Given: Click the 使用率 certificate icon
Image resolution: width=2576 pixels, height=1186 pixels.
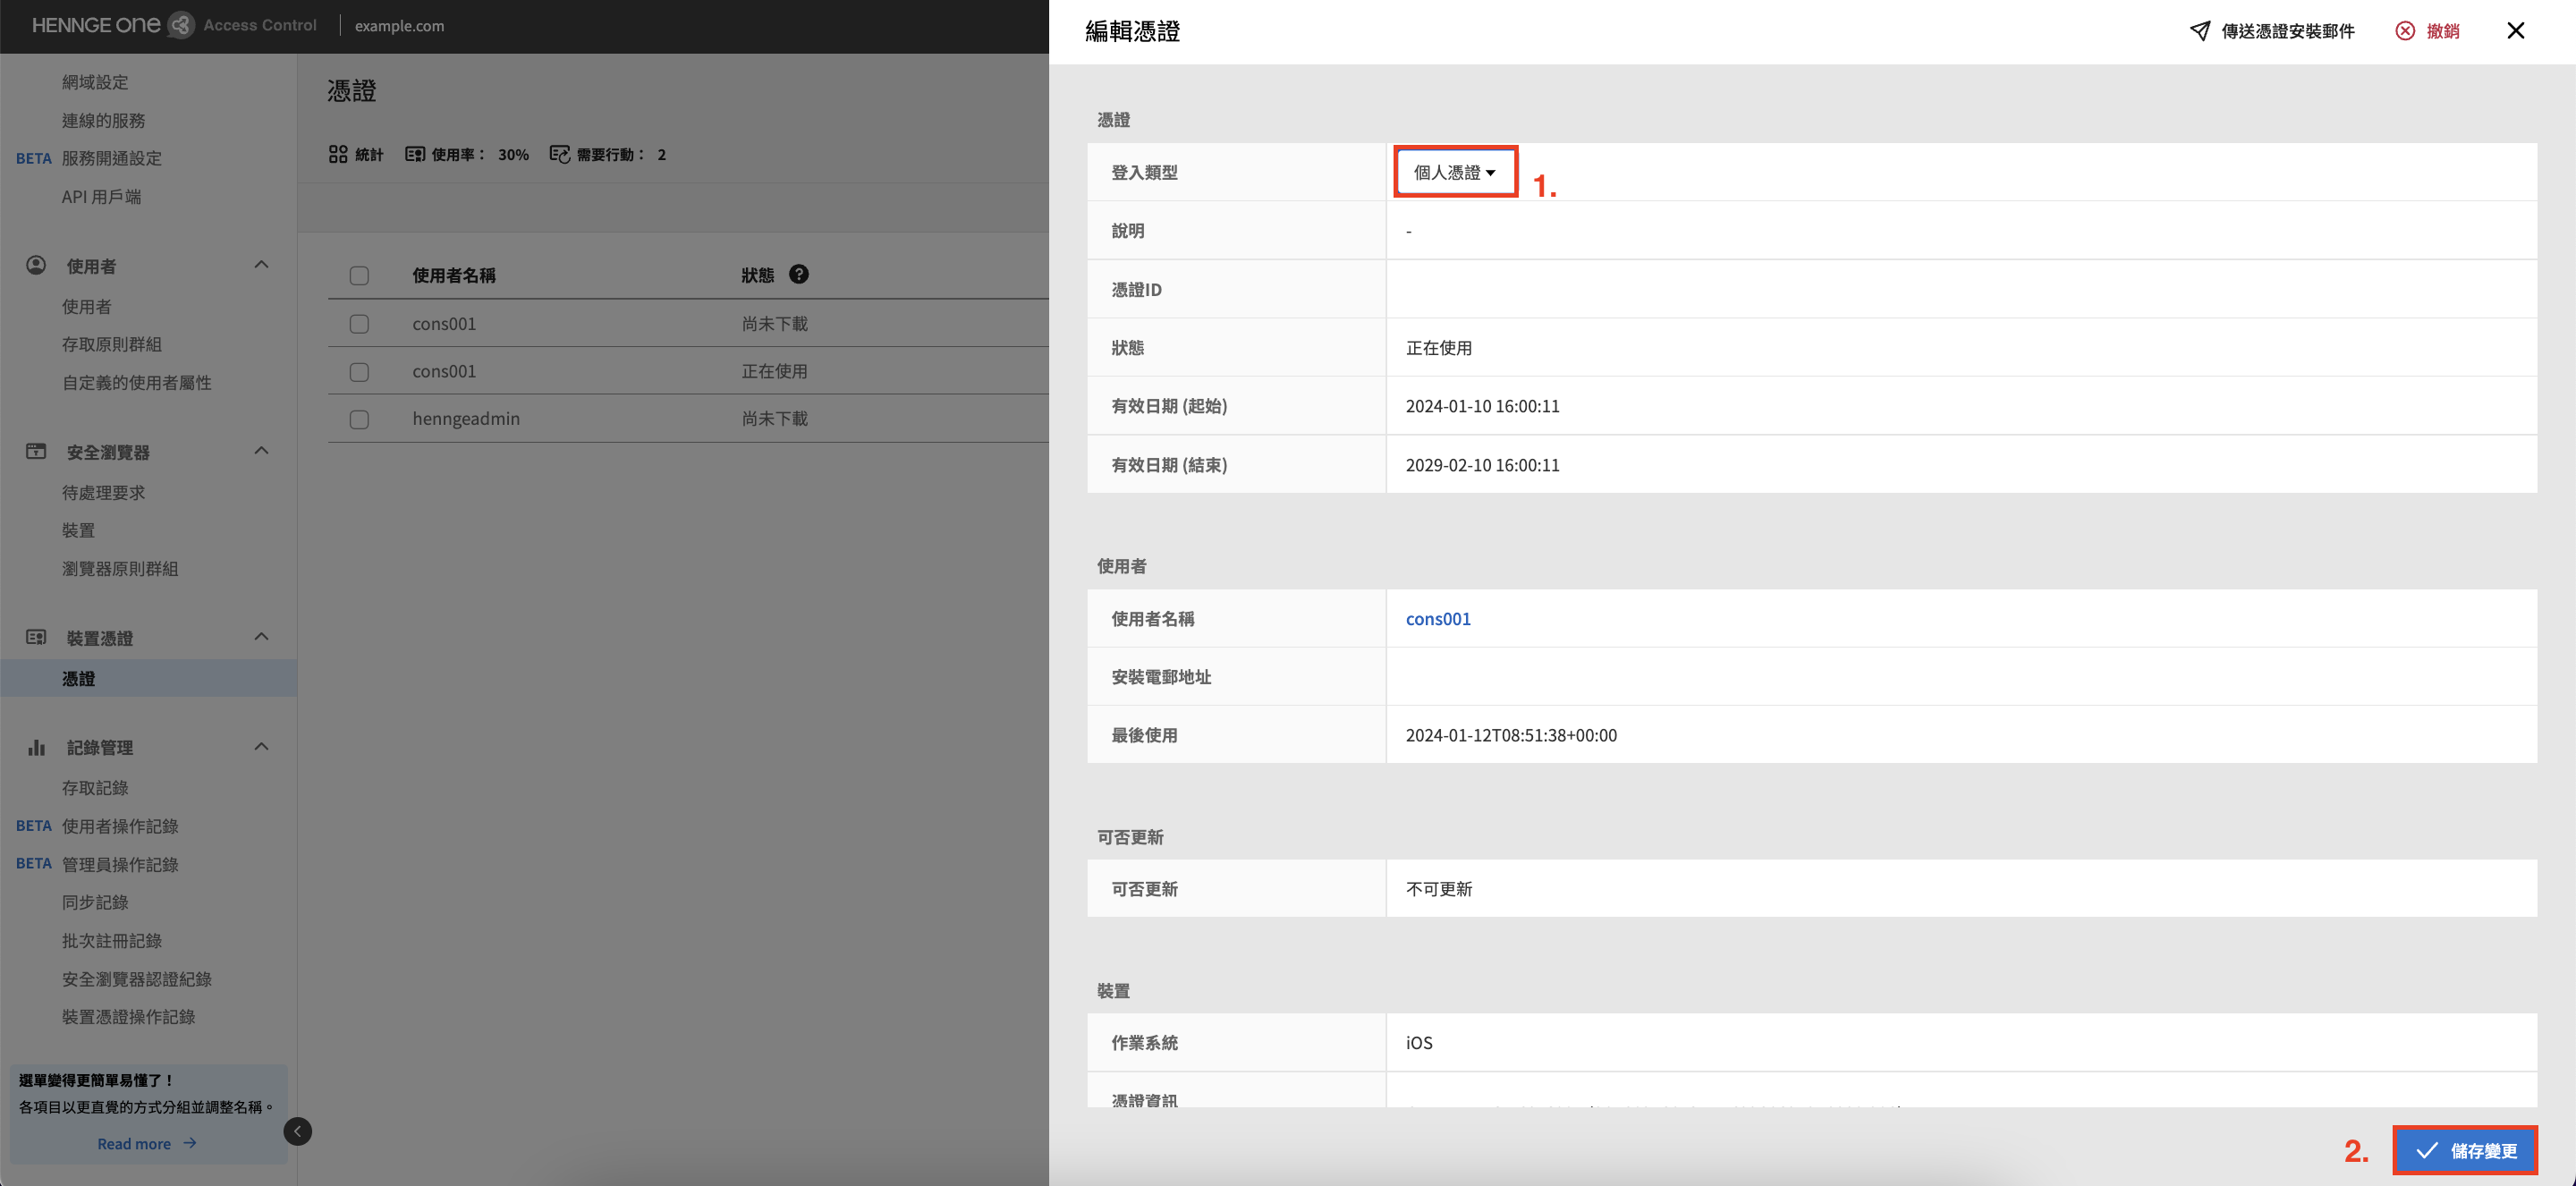Looking at the screenshot, I should 414,154.
